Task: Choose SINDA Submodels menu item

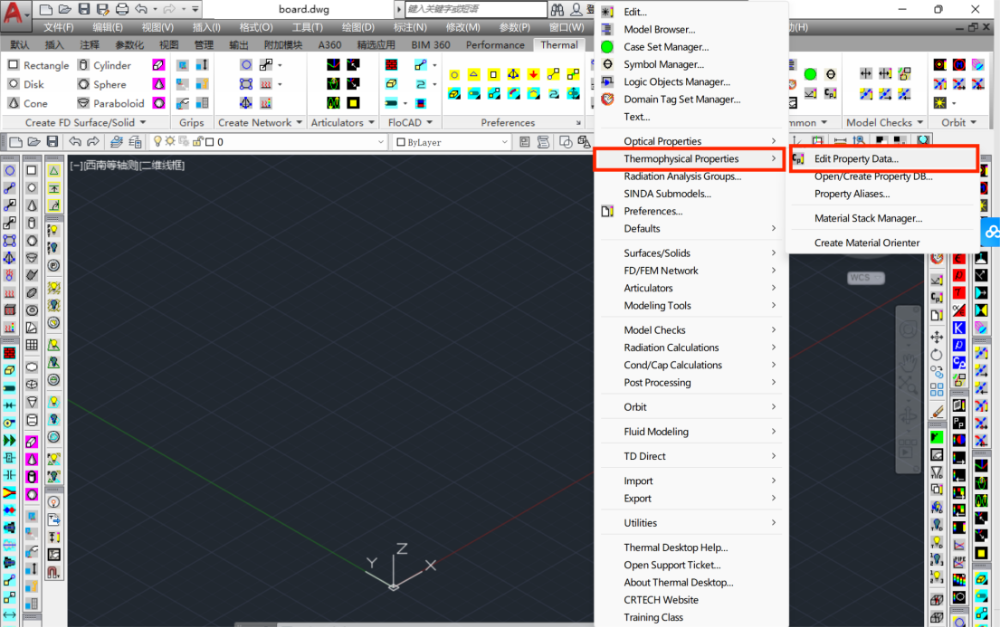Action: 691,193
